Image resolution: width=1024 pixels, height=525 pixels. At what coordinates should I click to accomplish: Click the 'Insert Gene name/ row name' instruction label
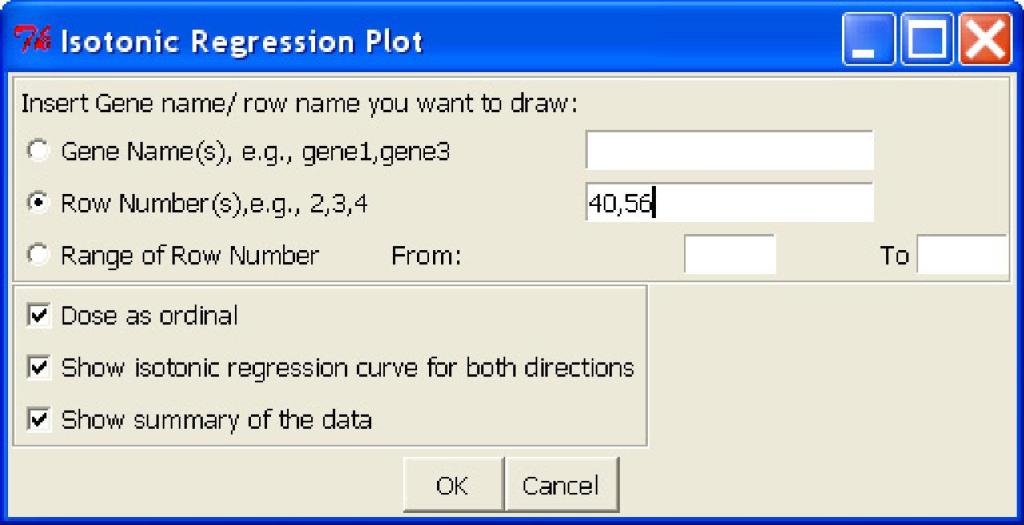300,104
